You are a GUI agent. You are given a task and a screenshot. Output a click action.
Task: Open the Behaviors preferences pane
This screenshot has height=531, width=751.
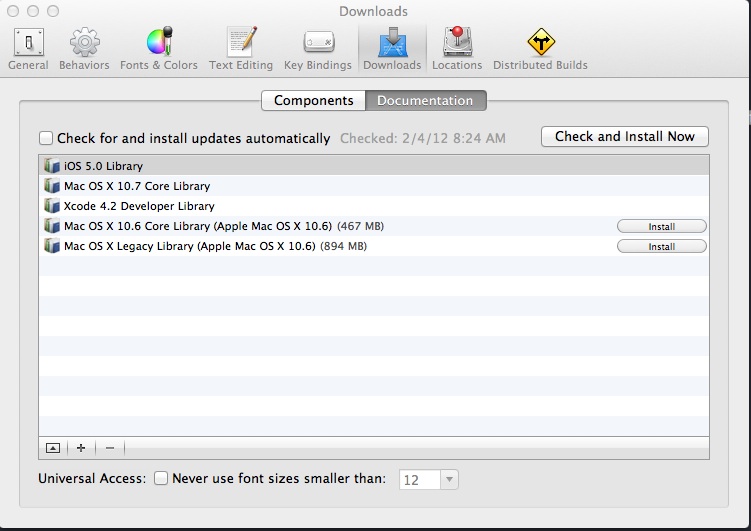pyautogui.click(x=84, y=49)
